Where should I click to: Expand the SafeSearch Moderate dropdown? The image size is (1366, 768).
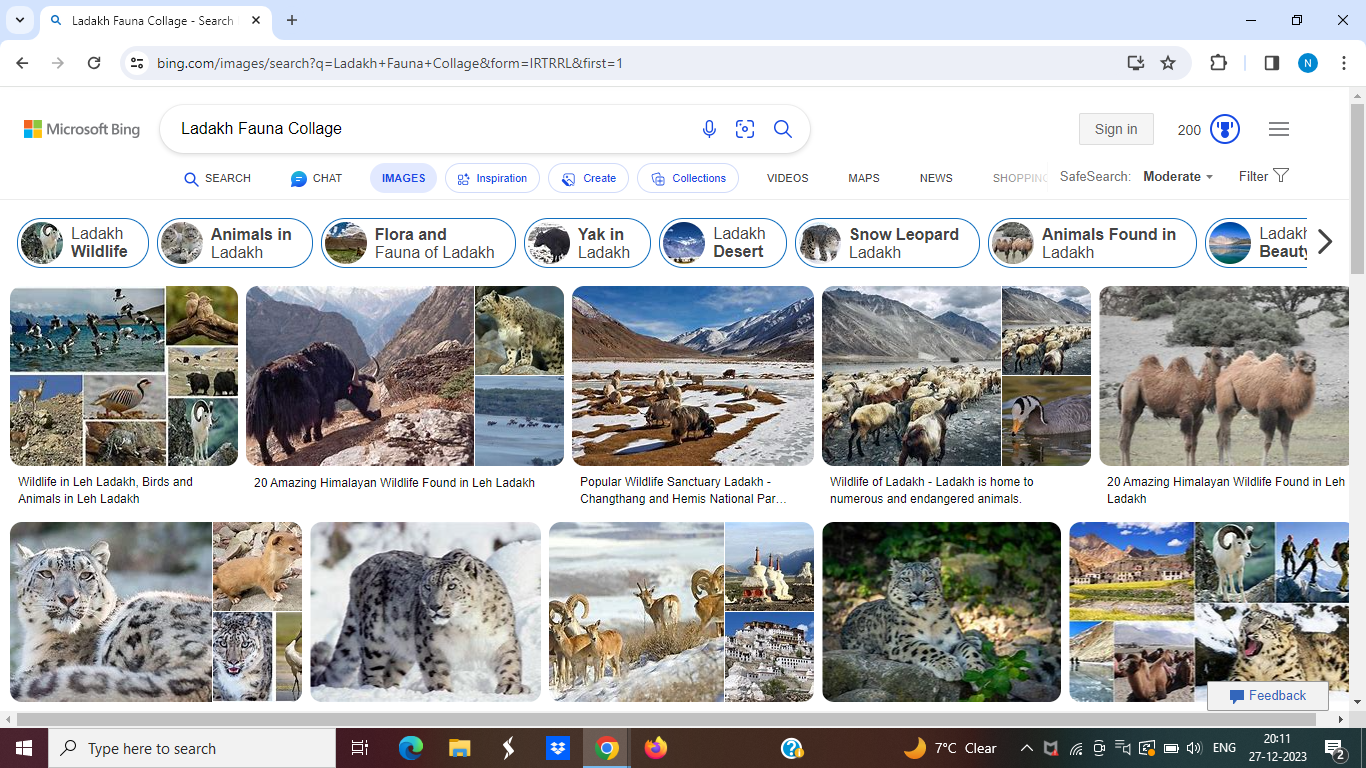pos(1178,177)
